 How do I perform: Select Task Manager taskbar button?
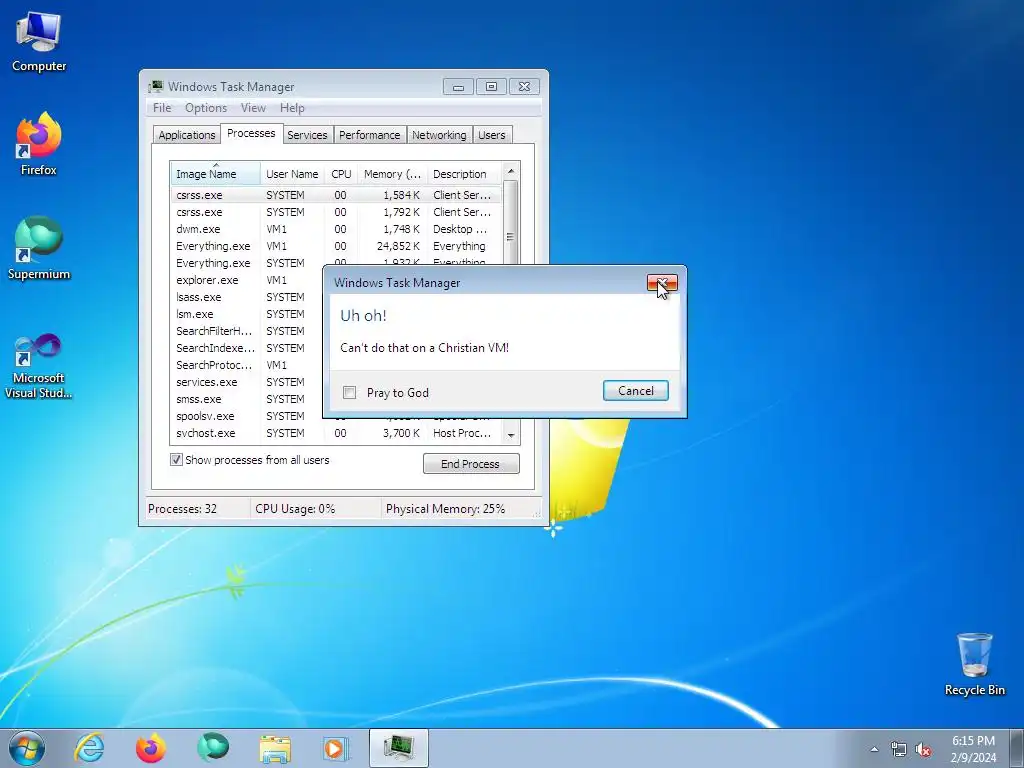coord(399,748)
